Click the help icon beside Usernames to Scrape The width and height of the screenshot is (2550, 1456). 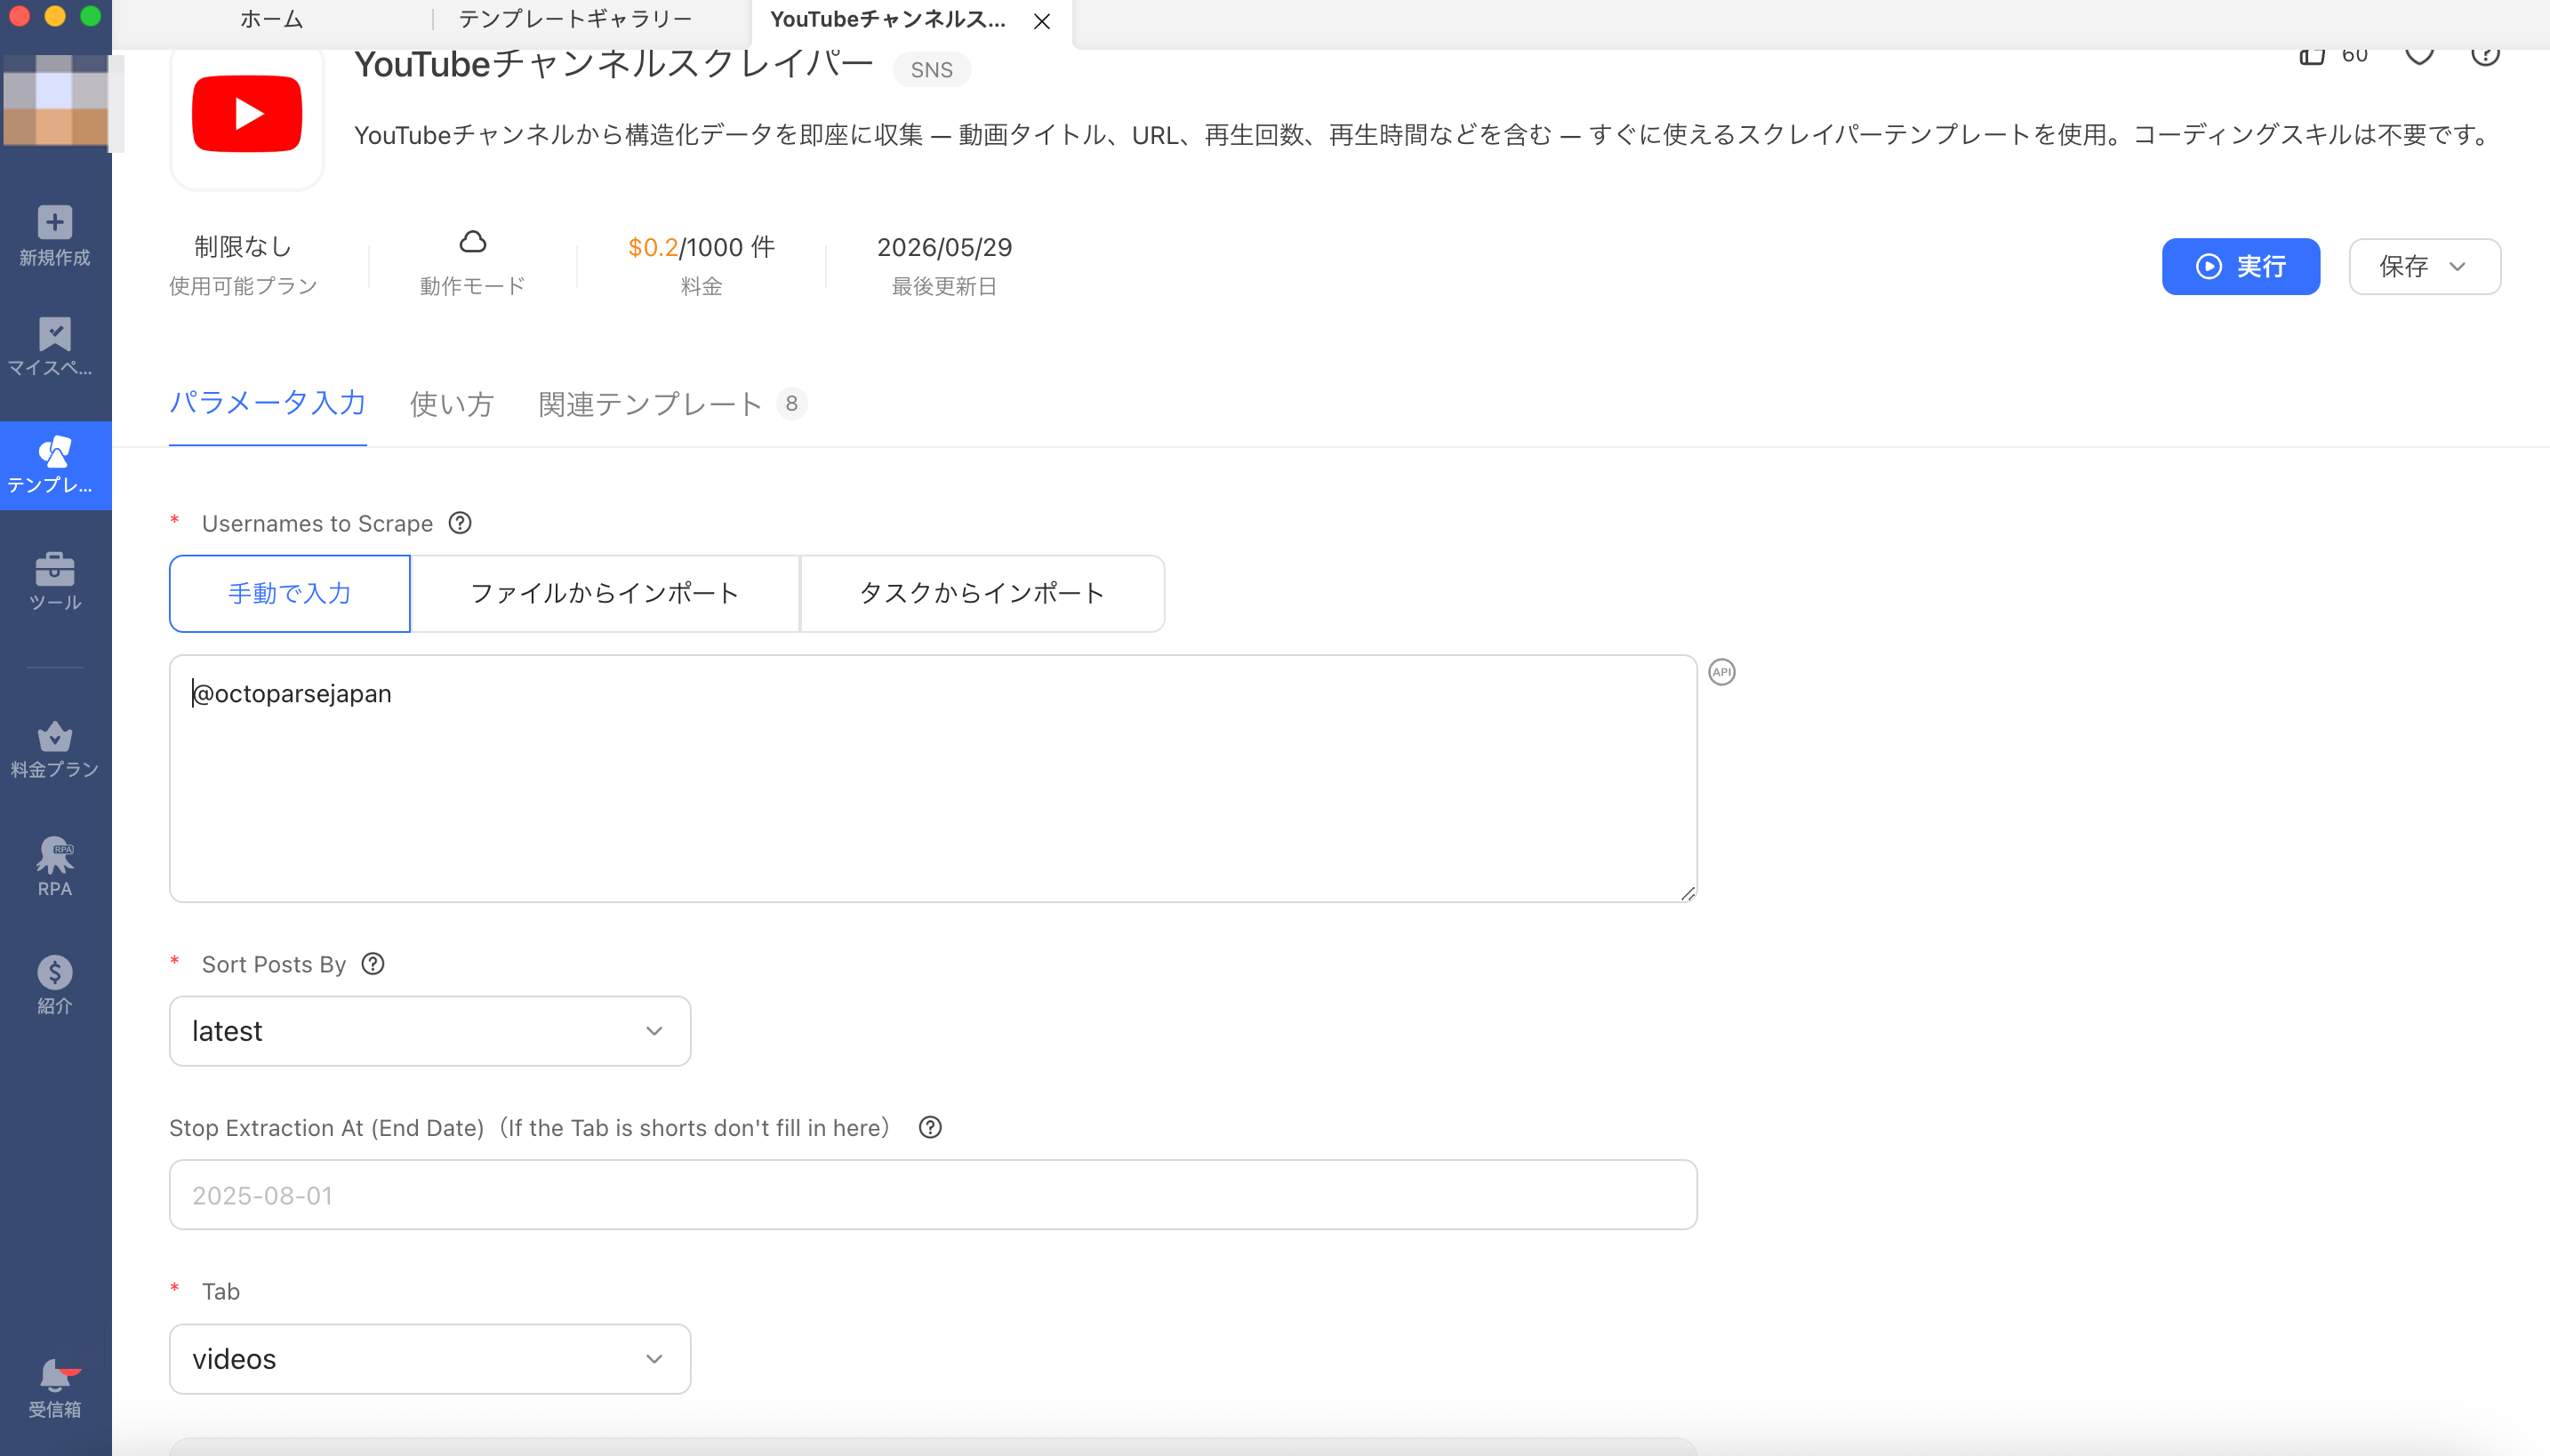coord(460,523)
